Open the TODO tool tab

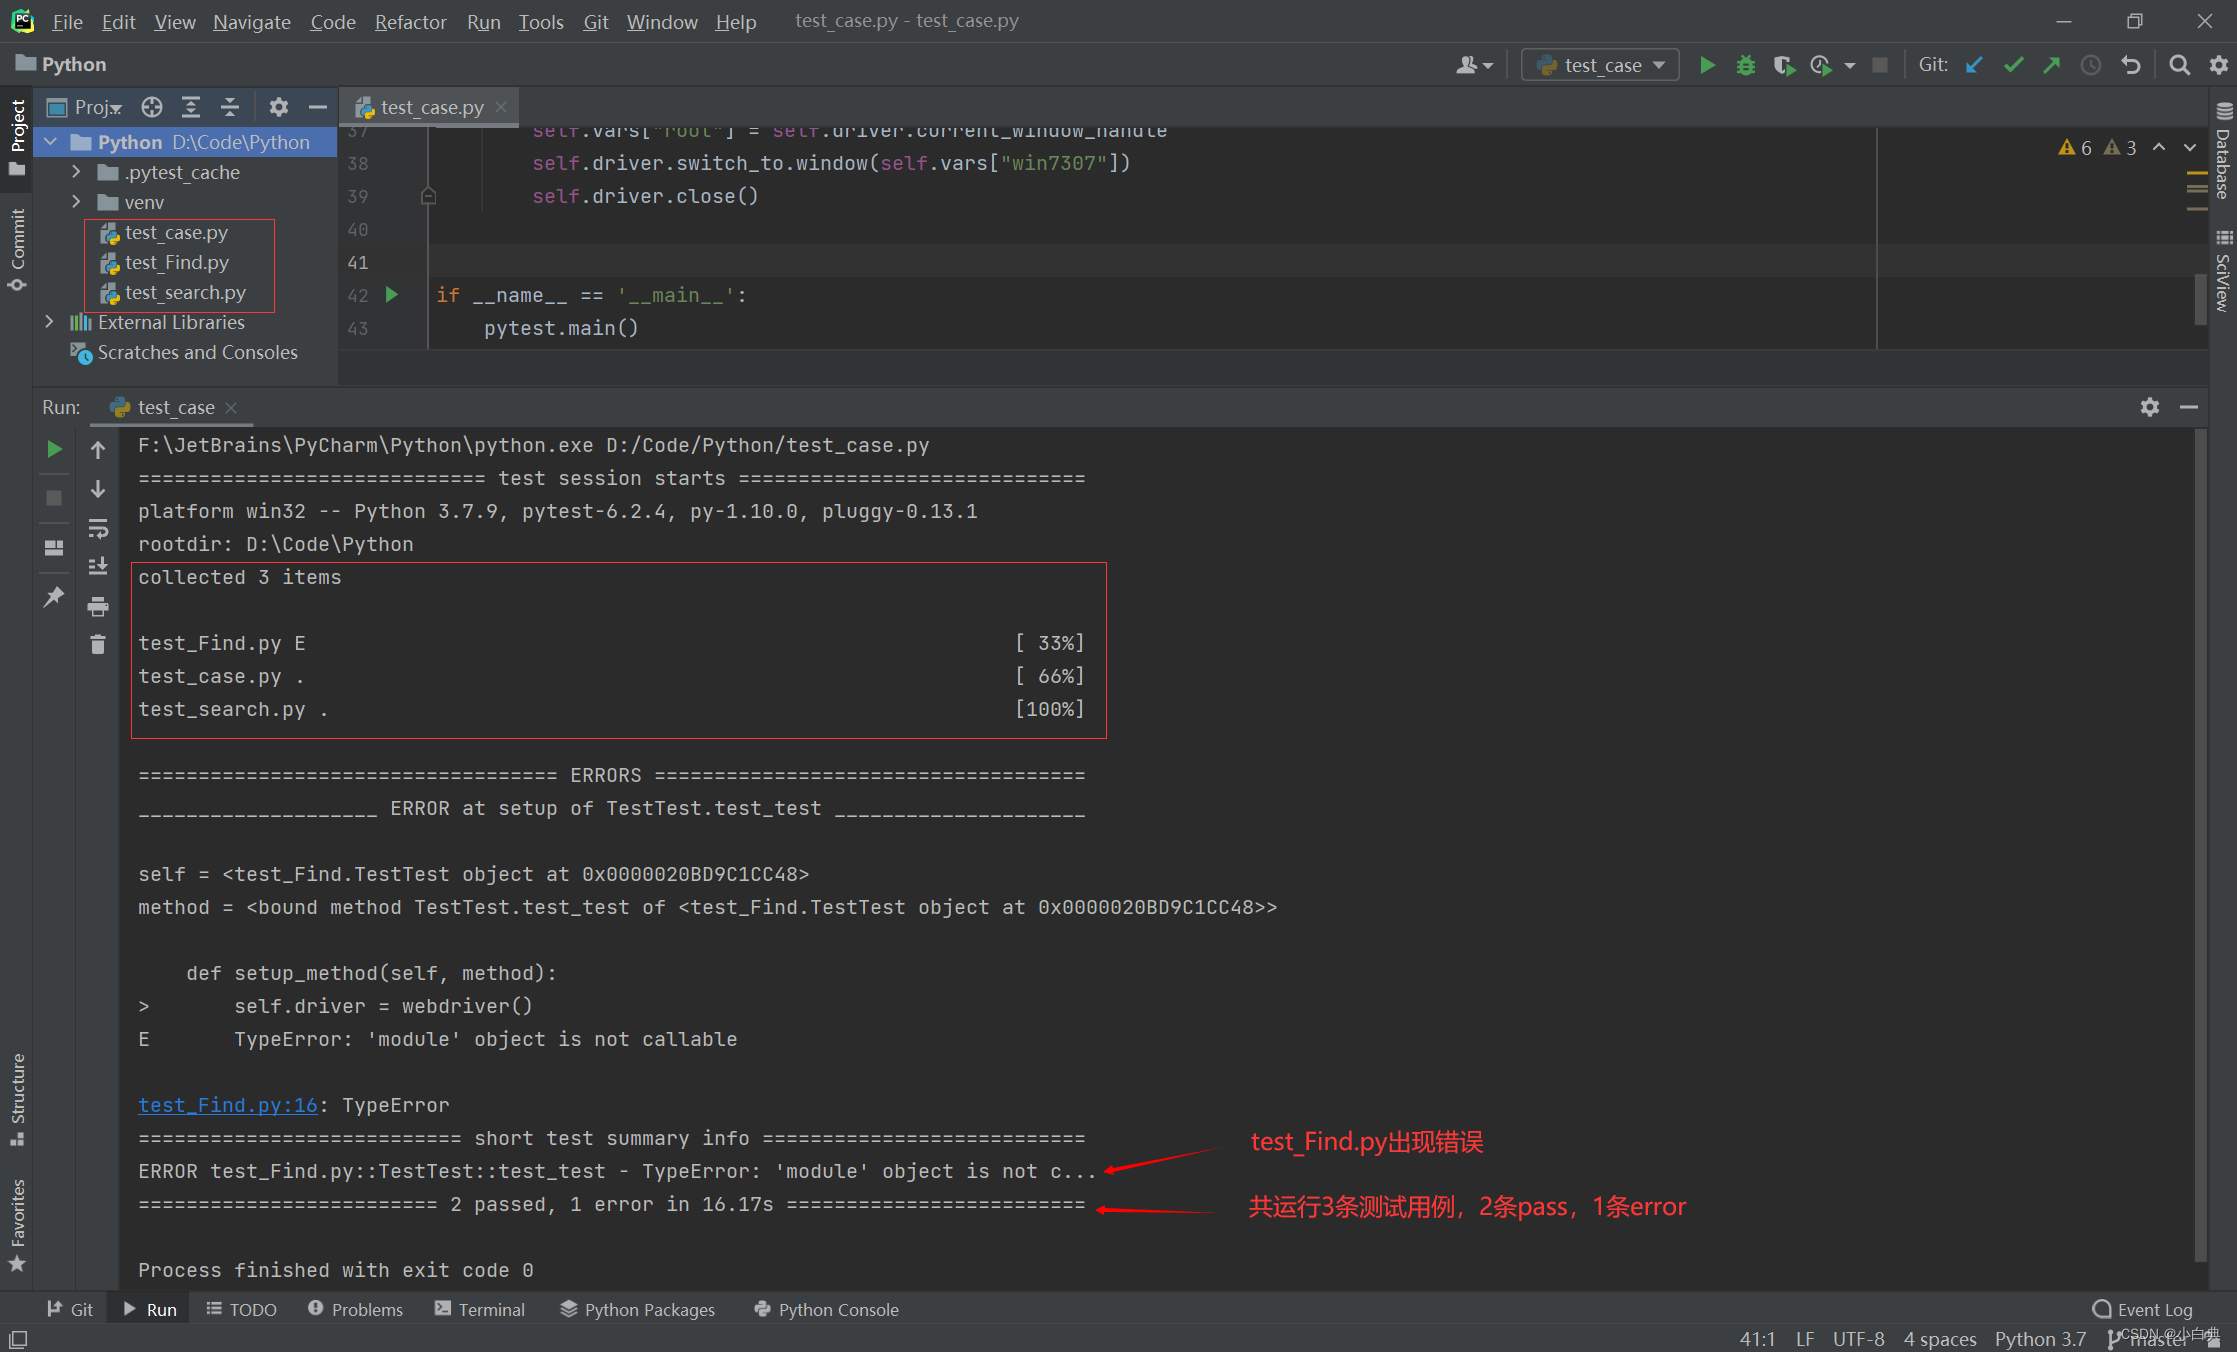tap(241, 1309)
